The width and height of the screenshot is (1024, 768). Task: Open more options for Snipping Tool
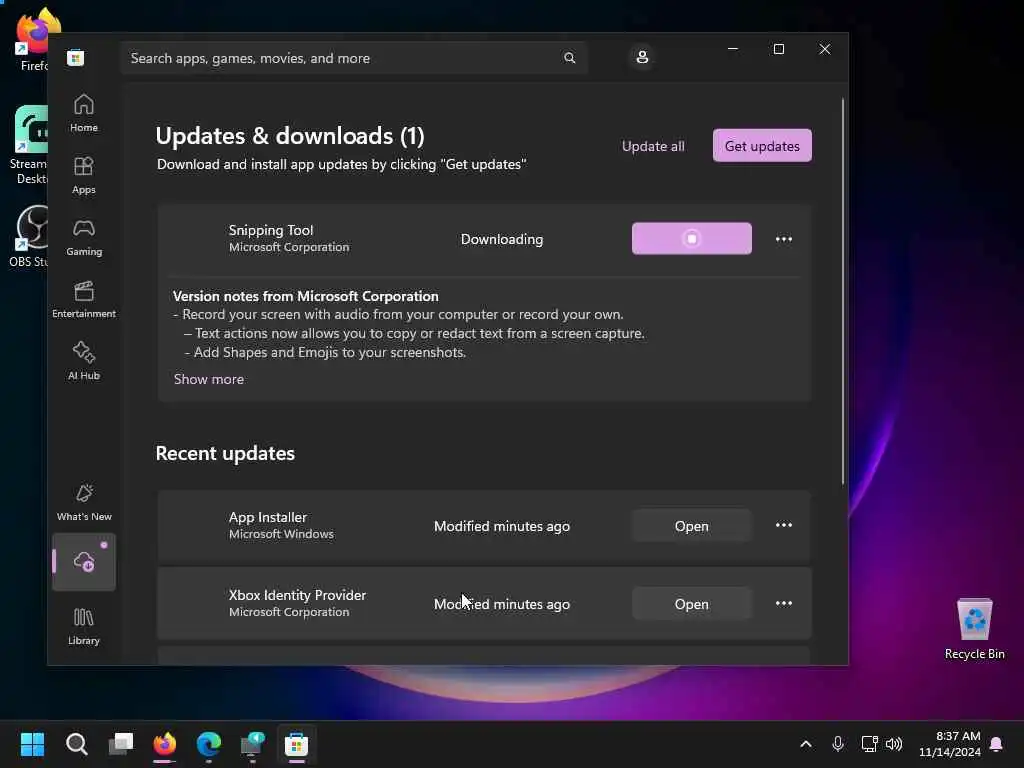[784, 239]
